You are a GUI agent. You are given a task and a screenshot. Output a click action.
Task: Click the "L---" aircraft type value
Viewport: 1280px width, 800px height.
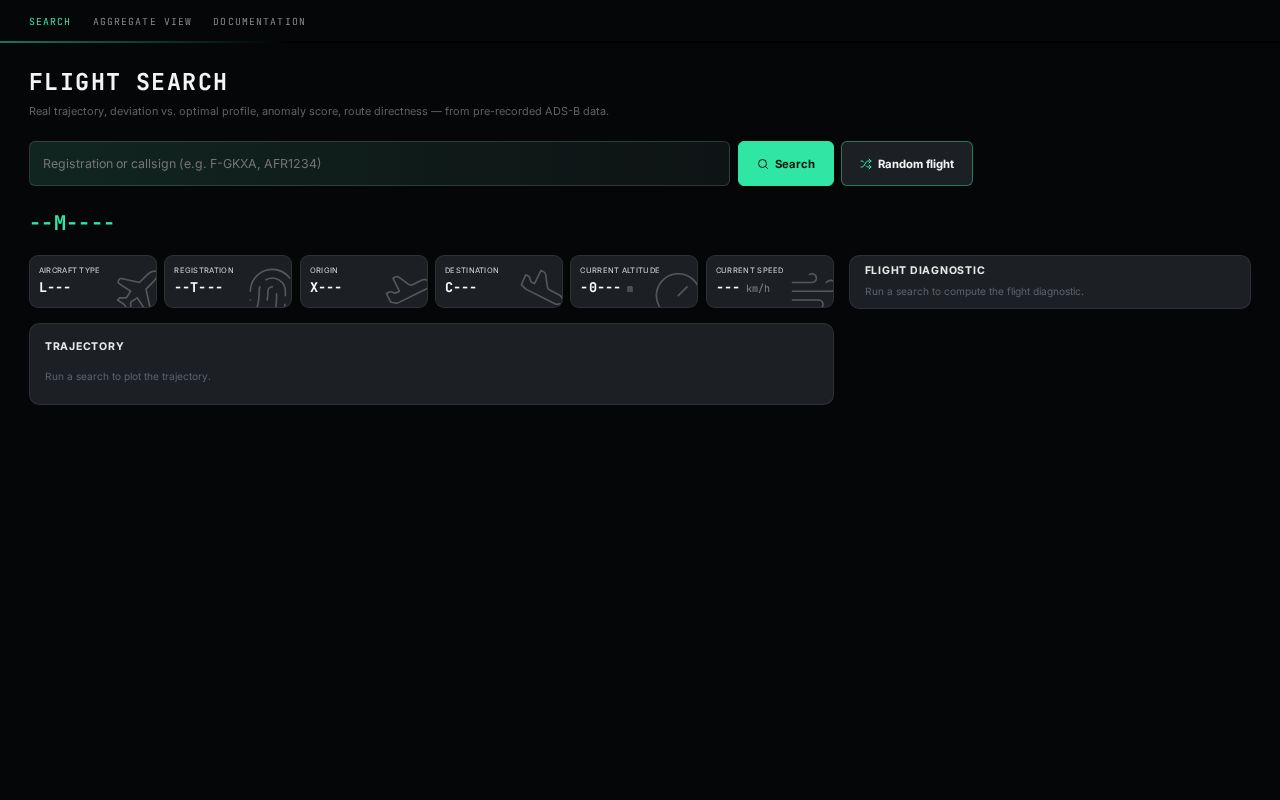[55, 288]
